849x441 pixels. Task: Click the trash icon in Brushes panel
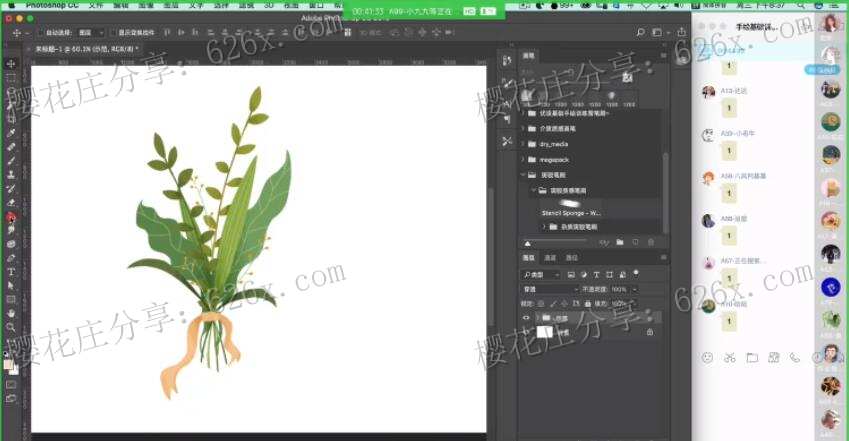coord(651,242)
